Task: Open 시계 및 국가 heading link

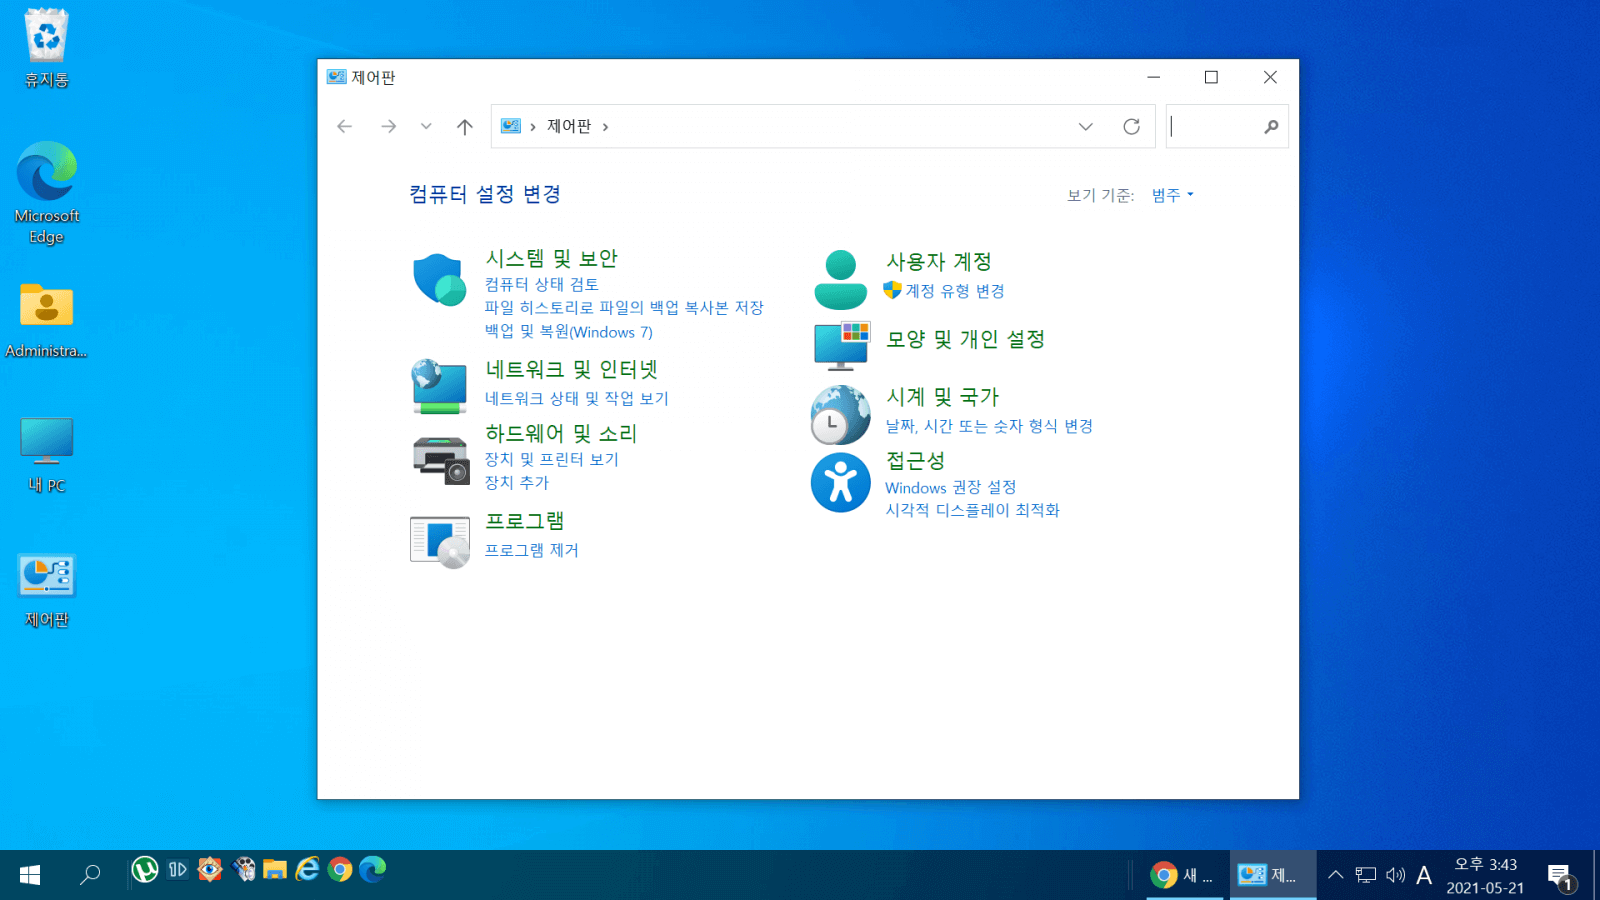Action: (942, 397)
